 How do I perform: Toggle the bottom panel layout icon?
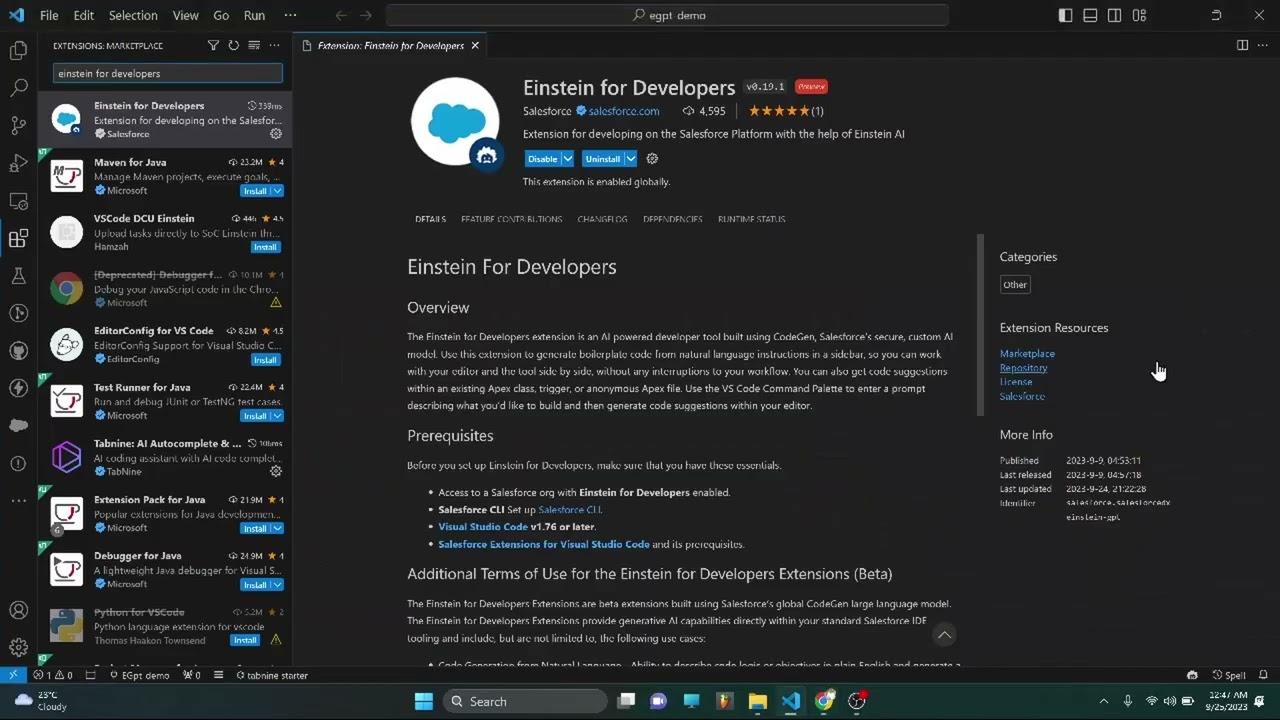click(1090, 15)
